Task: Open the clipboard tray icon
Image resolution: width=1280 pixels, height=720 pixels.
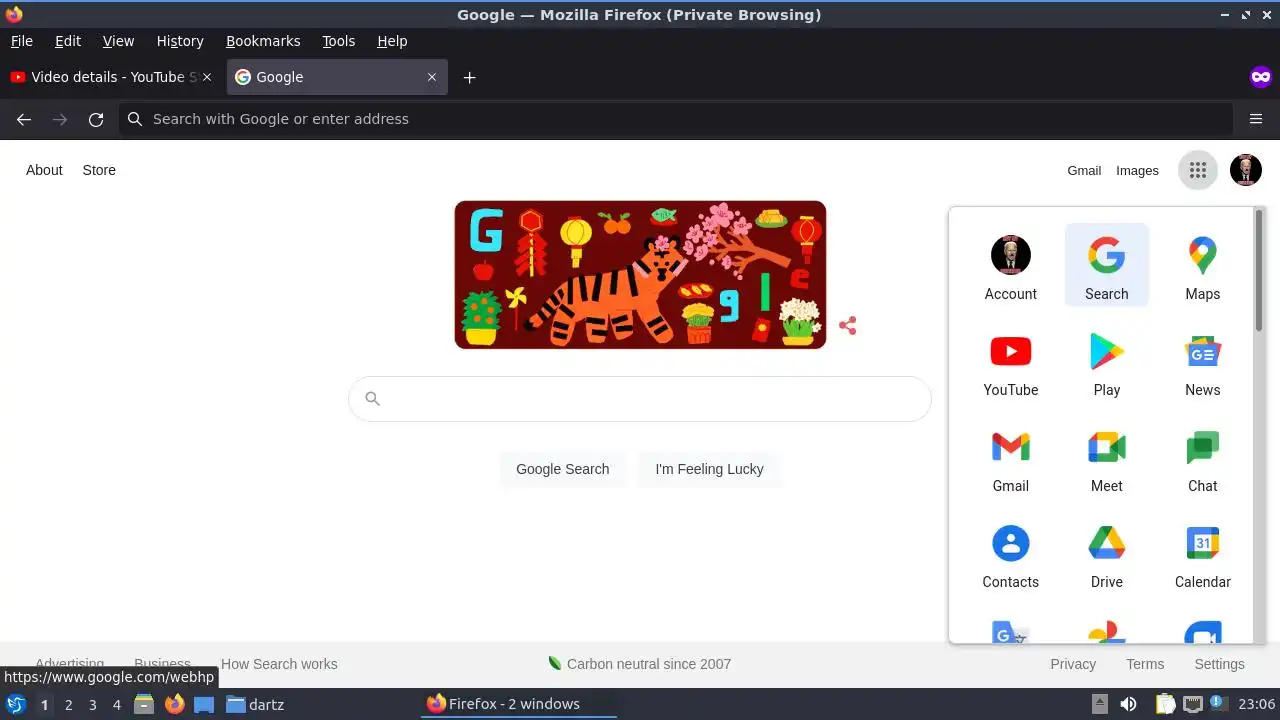Action: 1165,704
